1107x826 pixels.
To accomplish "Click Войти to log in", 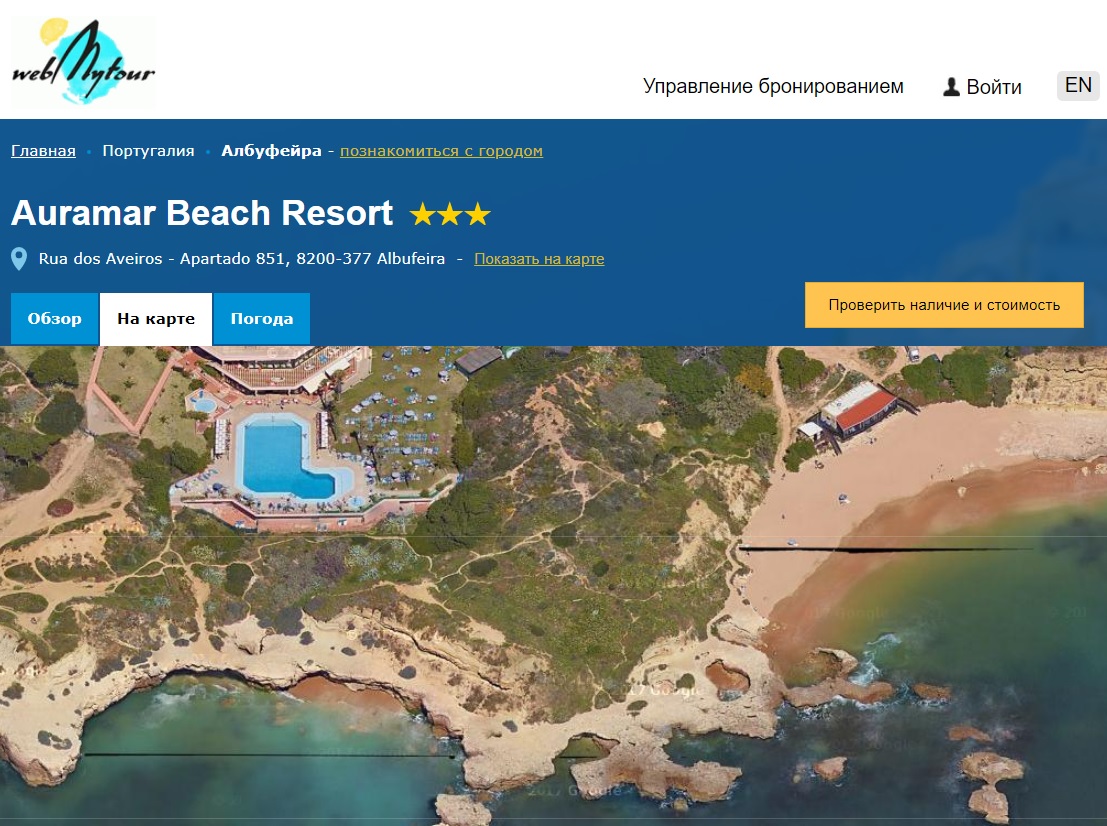I will pos(994,87).
